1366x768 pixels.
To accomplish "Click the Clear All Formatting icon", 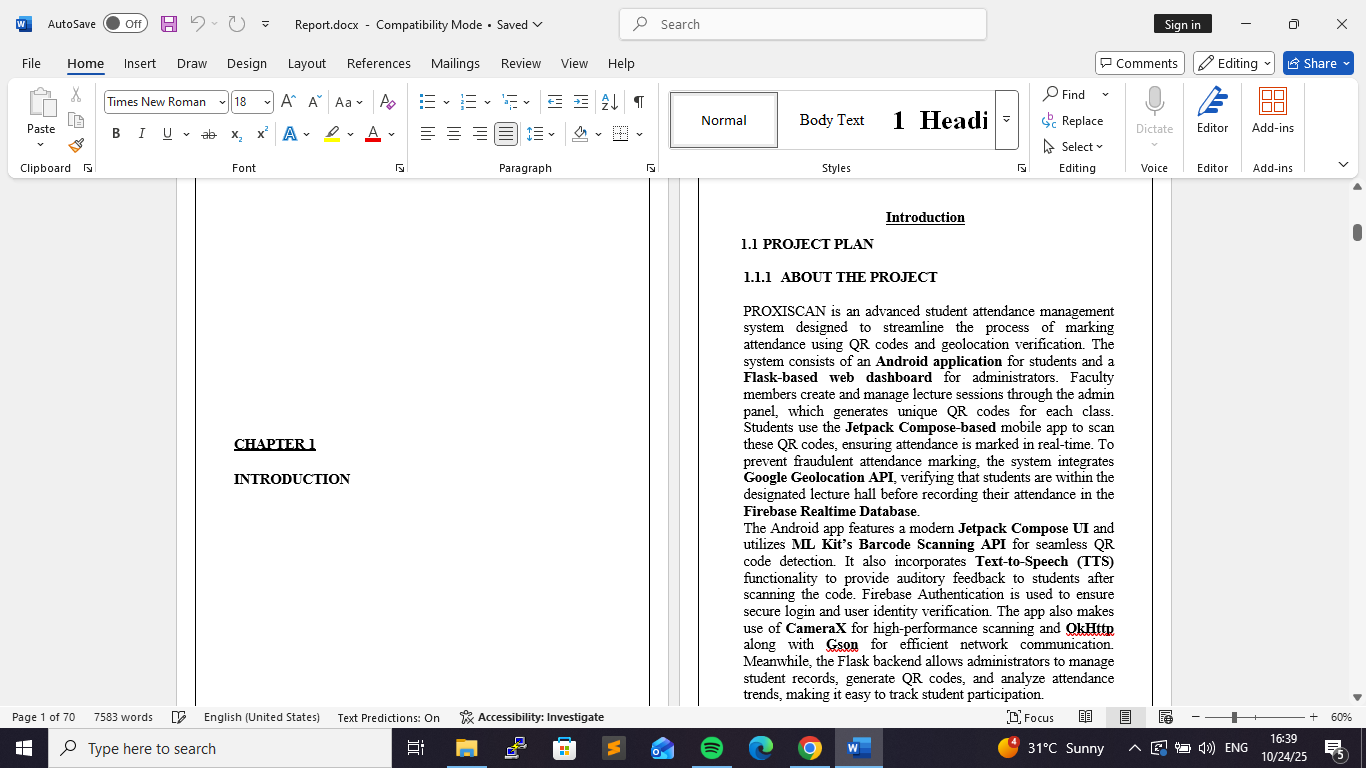I will [388, 102].
